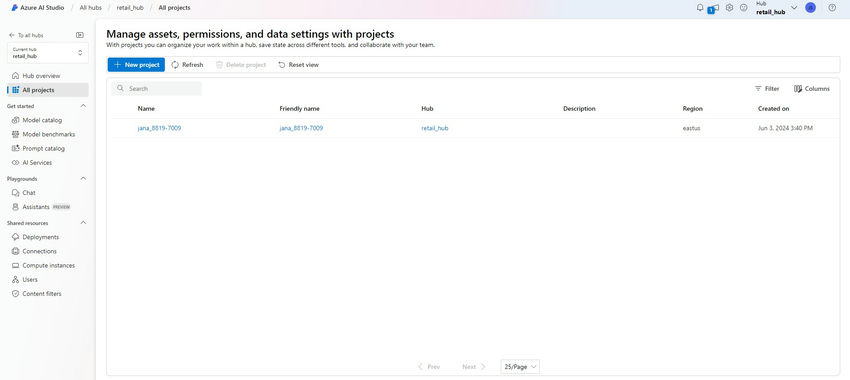Viewport: 850px width, 380px height.
Task: Click the Model catalog icon
Action: [x=15, y=120]
